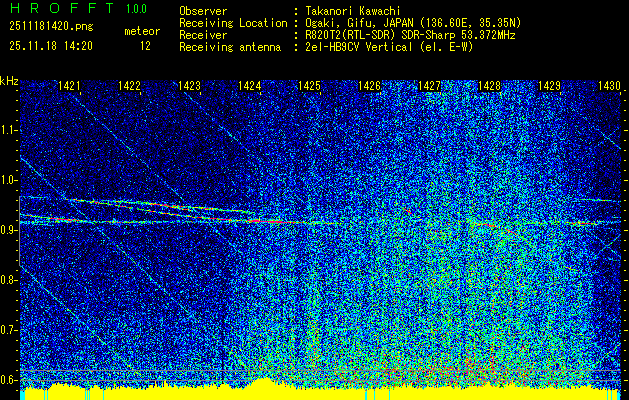The width and height of the screenshot is (629, 400).
Task: Click the HROFFT program title
Action: tap(62, 8)
